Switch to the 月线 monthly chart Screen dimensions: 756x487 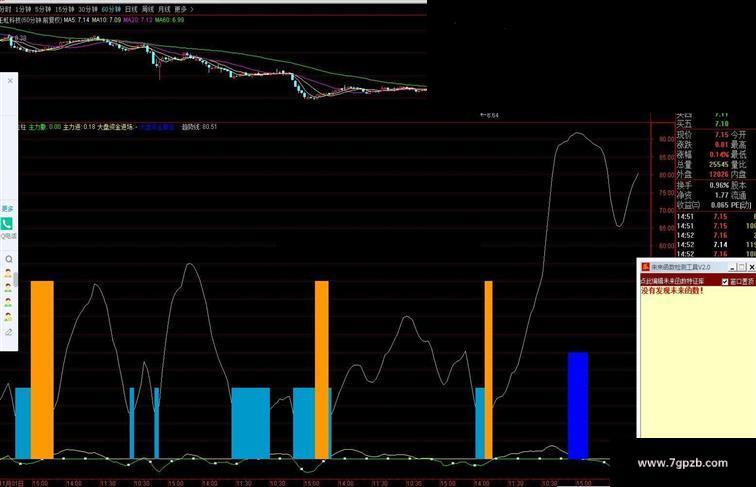click(x=164, y=9)
